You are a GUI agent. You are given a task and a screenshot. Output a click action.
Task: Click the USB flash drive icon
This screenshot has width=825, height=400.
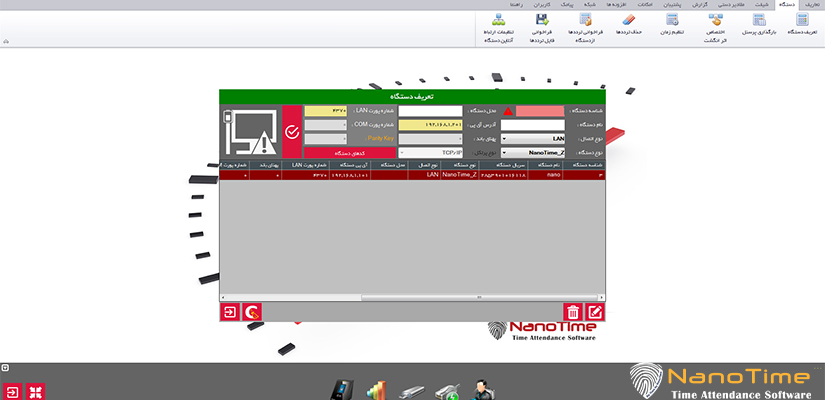coord(411,392)
